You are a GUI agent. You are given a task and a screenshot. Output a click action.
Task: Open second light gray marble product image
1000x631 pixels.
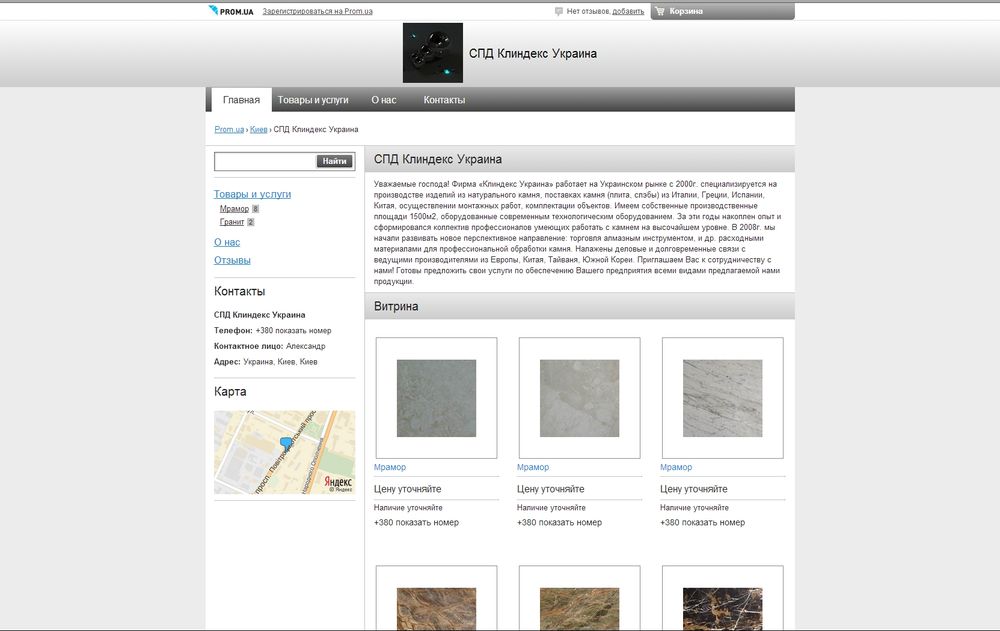579,398
